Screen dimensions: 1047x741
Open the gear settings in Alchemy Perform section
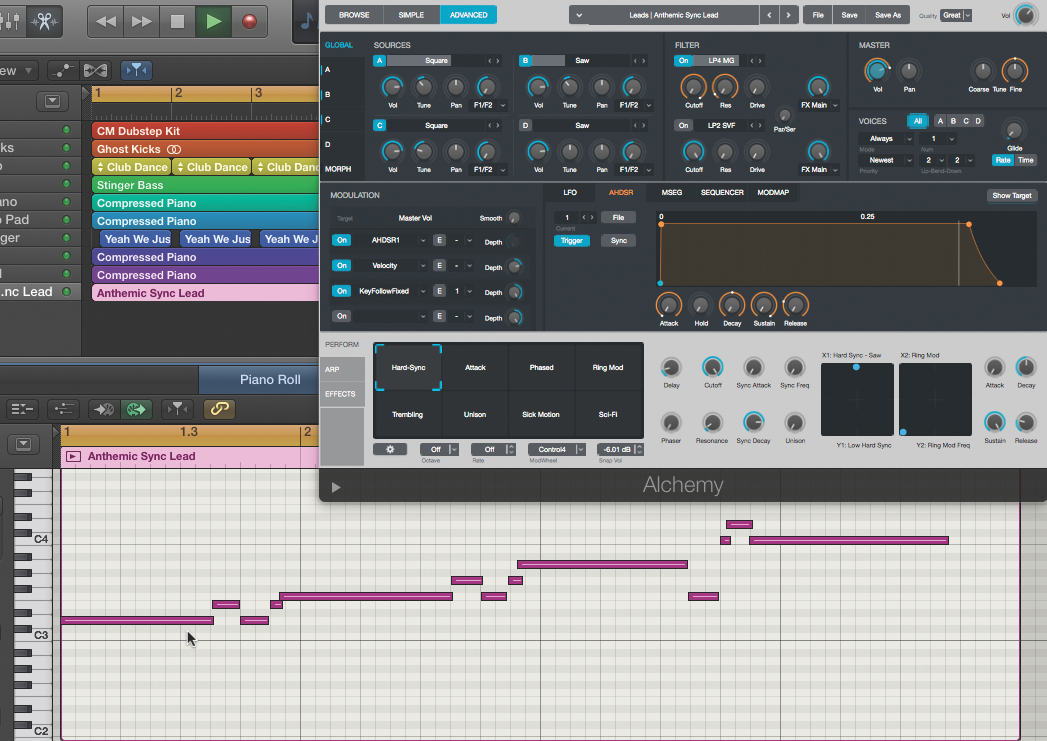click(390, 449)
